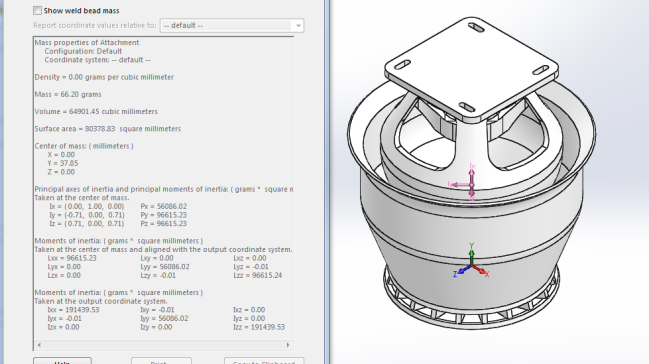Select the 'Py = 96615.23' value
649x364 pixels.
pos(163,215)
